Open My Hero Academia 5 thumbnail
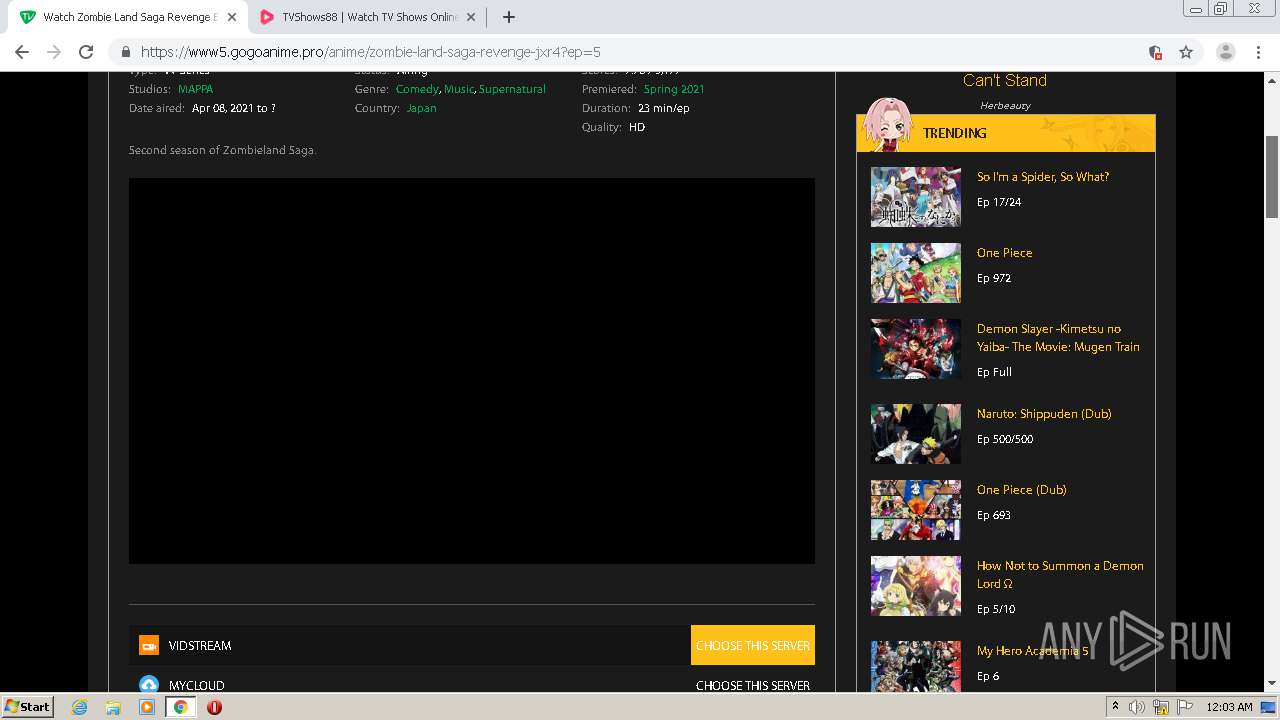Viewport: 1280px width, 720px height. coord(916,667)
